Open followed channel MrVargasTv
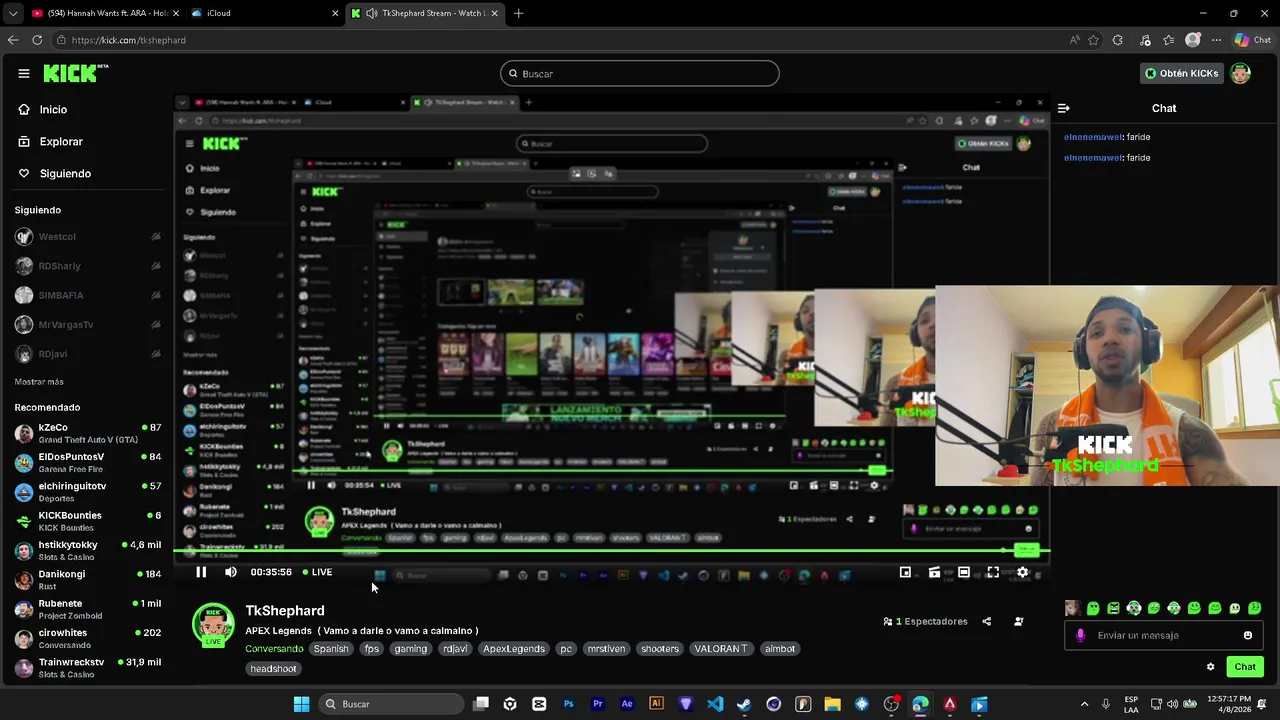 coord(87,325)
